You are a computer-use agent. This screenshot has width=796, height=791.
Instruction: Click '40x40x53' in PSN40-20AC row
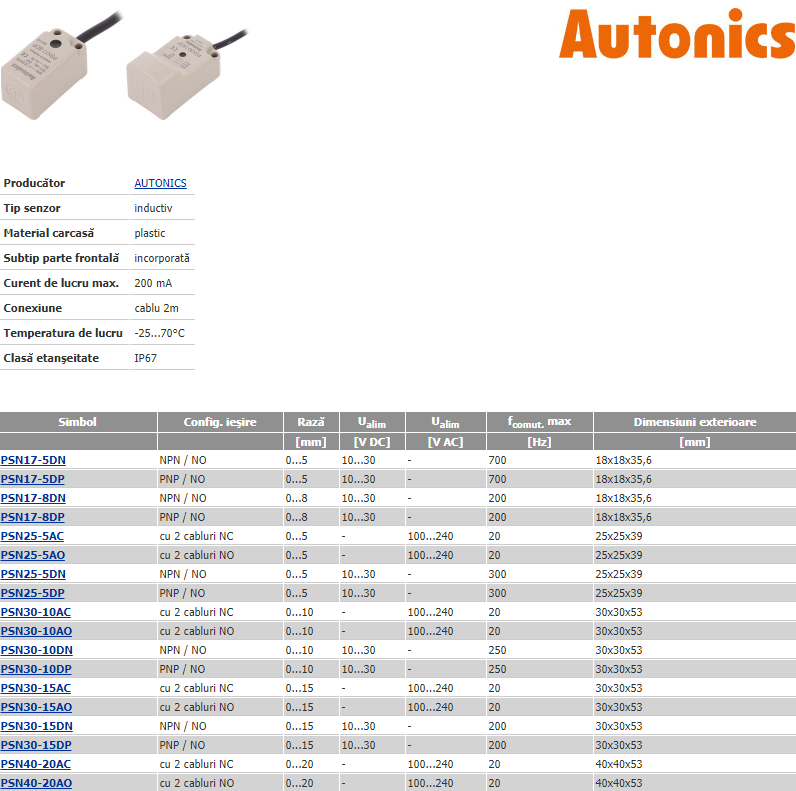click(x=619, y=764)
